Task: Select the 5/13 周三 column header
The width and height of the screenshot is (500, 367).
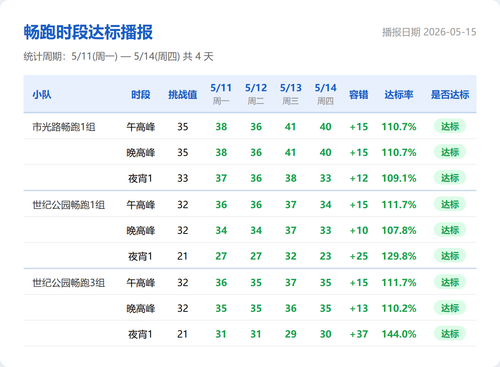Action: pyautogui.click(x=291, y=94)
